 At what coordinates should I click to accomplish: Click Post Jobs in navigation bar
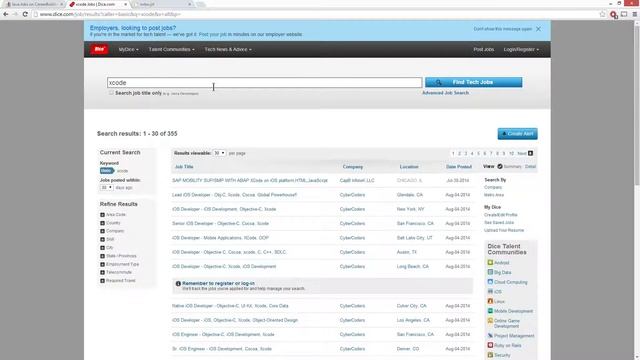[483, 49]
